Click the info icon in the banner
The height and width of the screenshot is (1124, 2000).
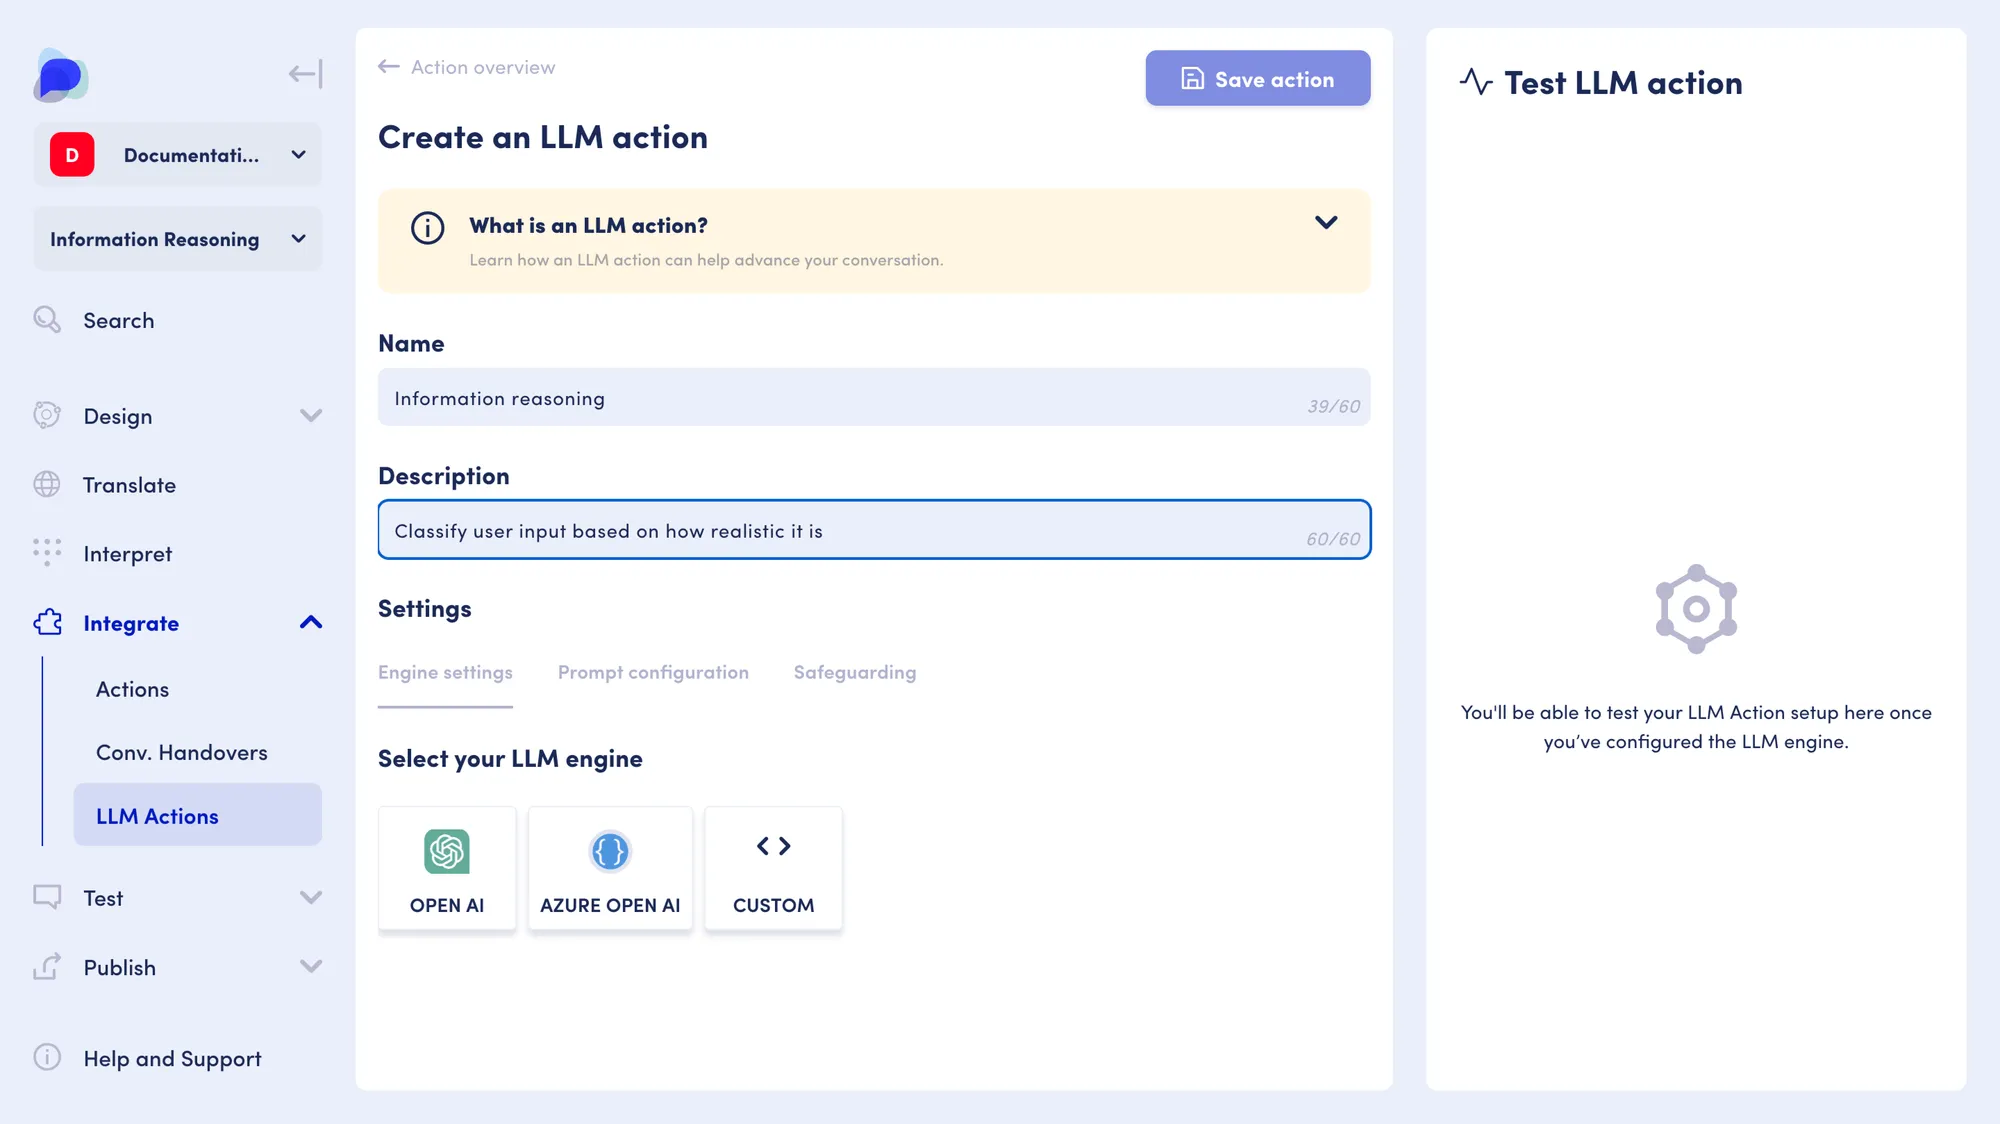(x=428, y=228)
